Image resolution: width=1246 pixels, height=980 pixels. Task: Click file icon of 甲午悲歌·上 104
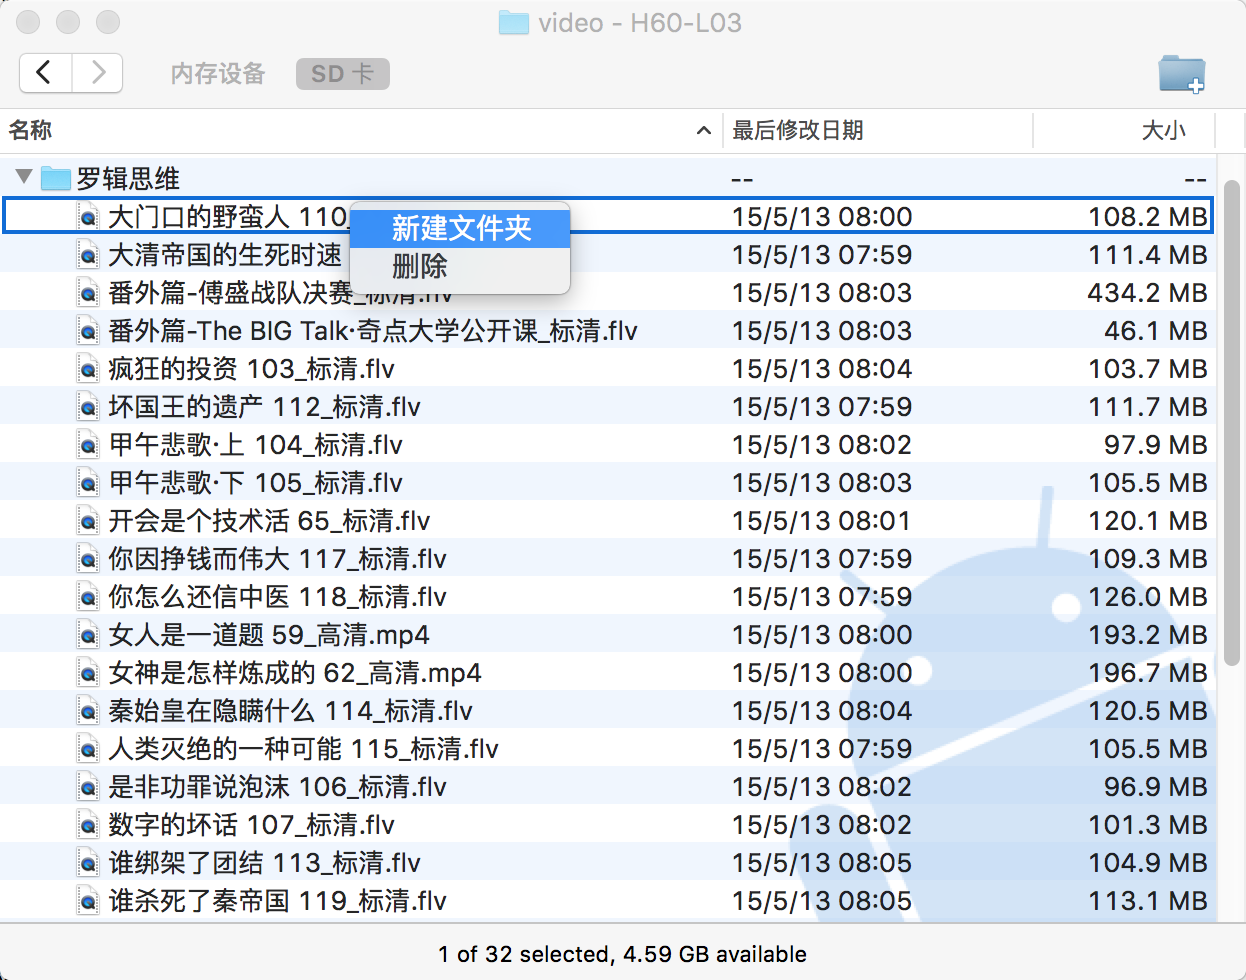(89, 445)
